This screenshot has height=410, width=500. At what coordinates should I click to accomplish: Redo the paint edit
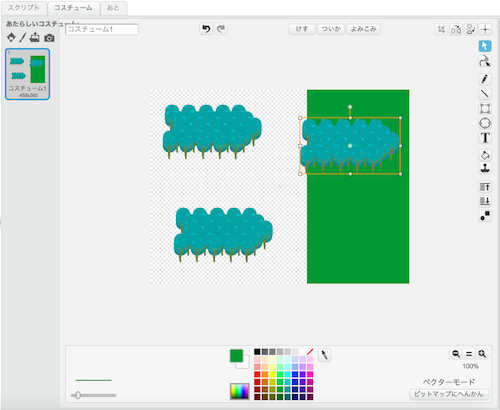221,29
